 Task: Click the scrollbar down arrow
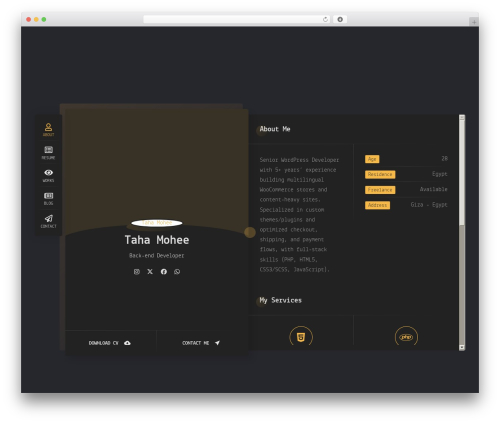point(462,347)
